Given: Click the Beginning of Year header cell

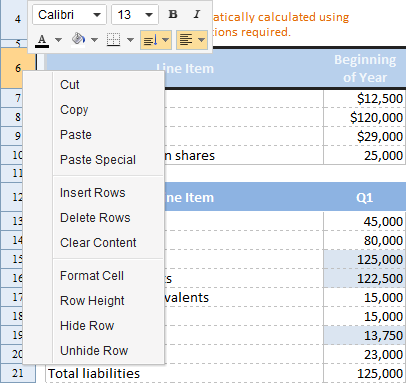Looking at the screenshot, I should tap(364, 68).
